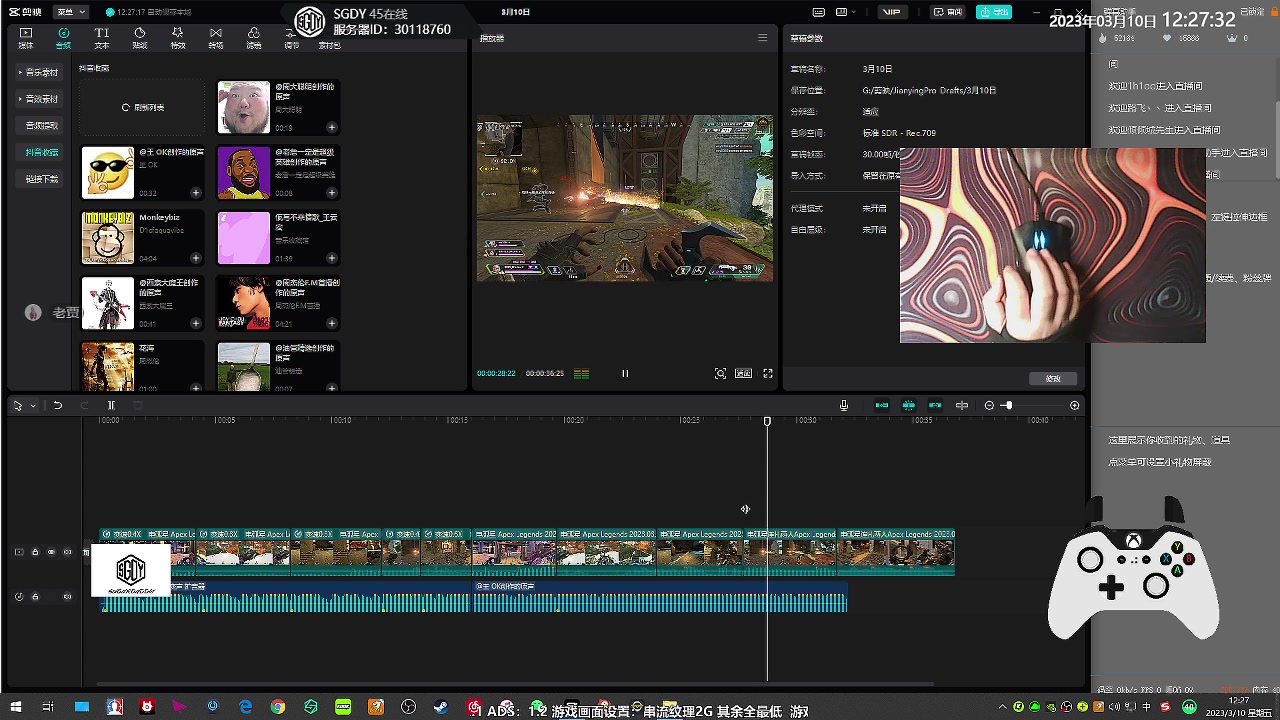
Task: Open the 文本 (Text) tab with TI icon
Action: (x=101, y=38)
